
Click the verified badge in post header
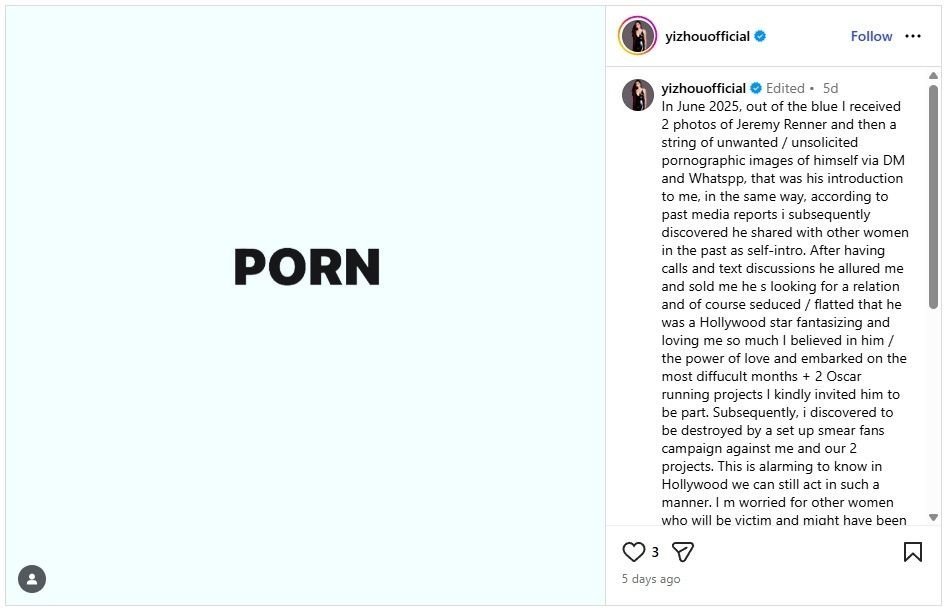click(760, 36)
